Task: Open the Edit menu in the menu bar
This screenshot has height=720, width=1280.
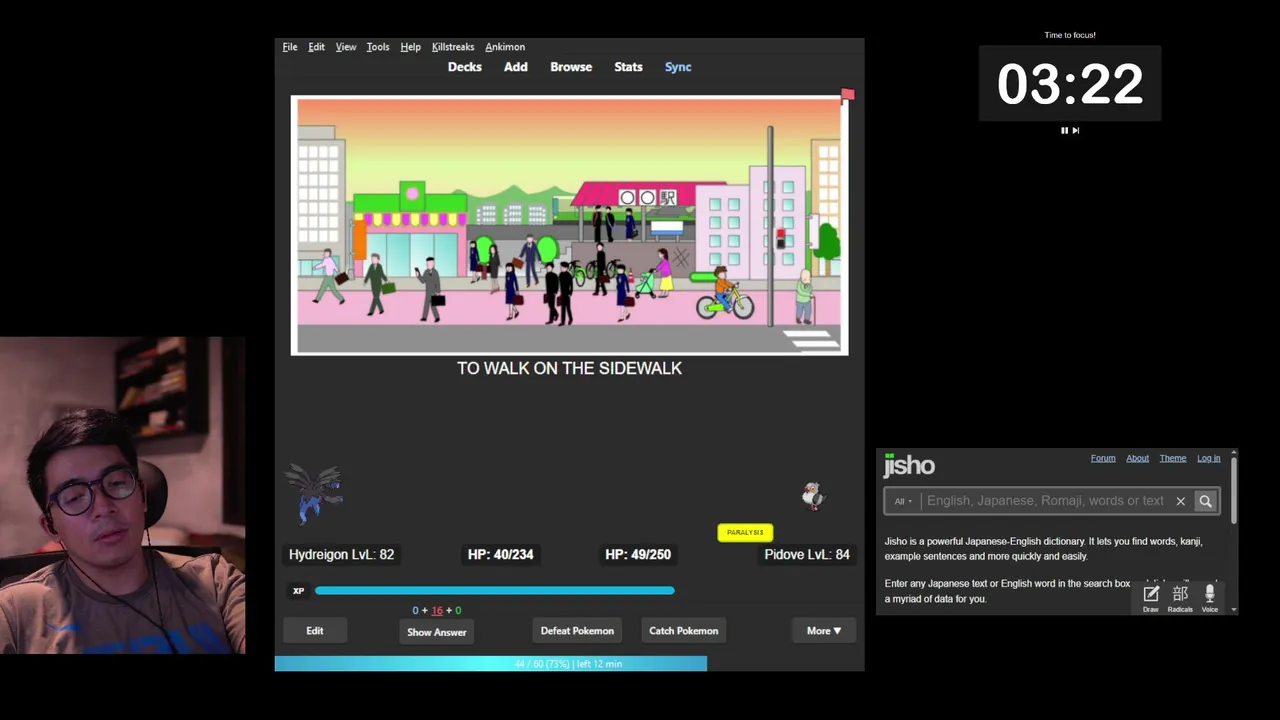Action: coord(316,47)
